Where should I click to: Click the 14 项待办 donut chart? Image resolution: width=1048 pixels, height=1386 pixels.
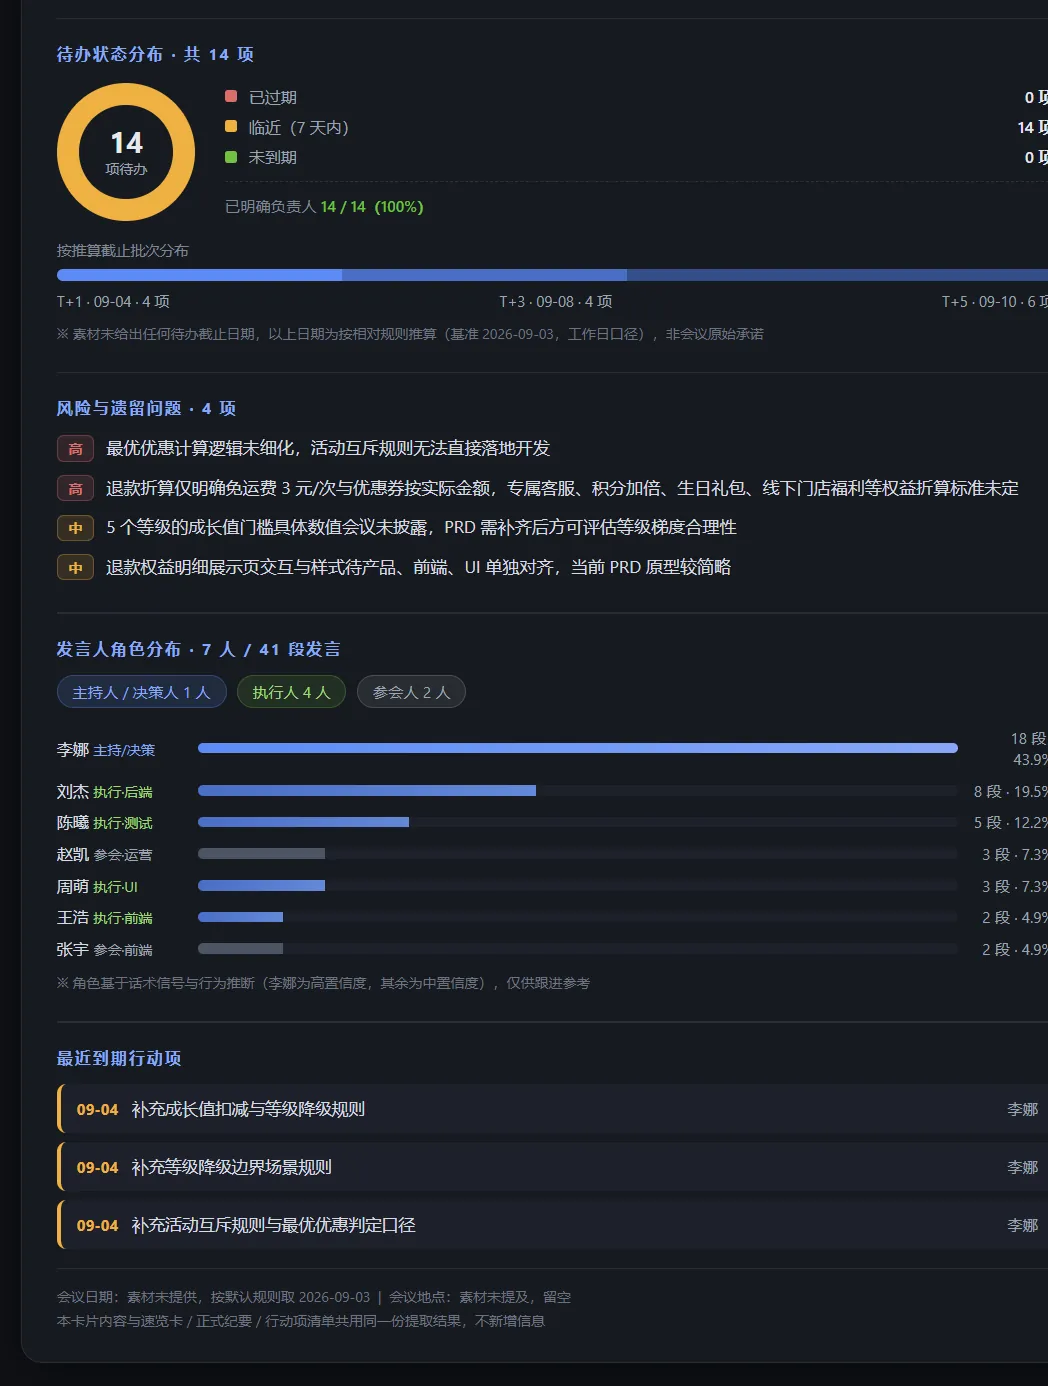point(126,152)
